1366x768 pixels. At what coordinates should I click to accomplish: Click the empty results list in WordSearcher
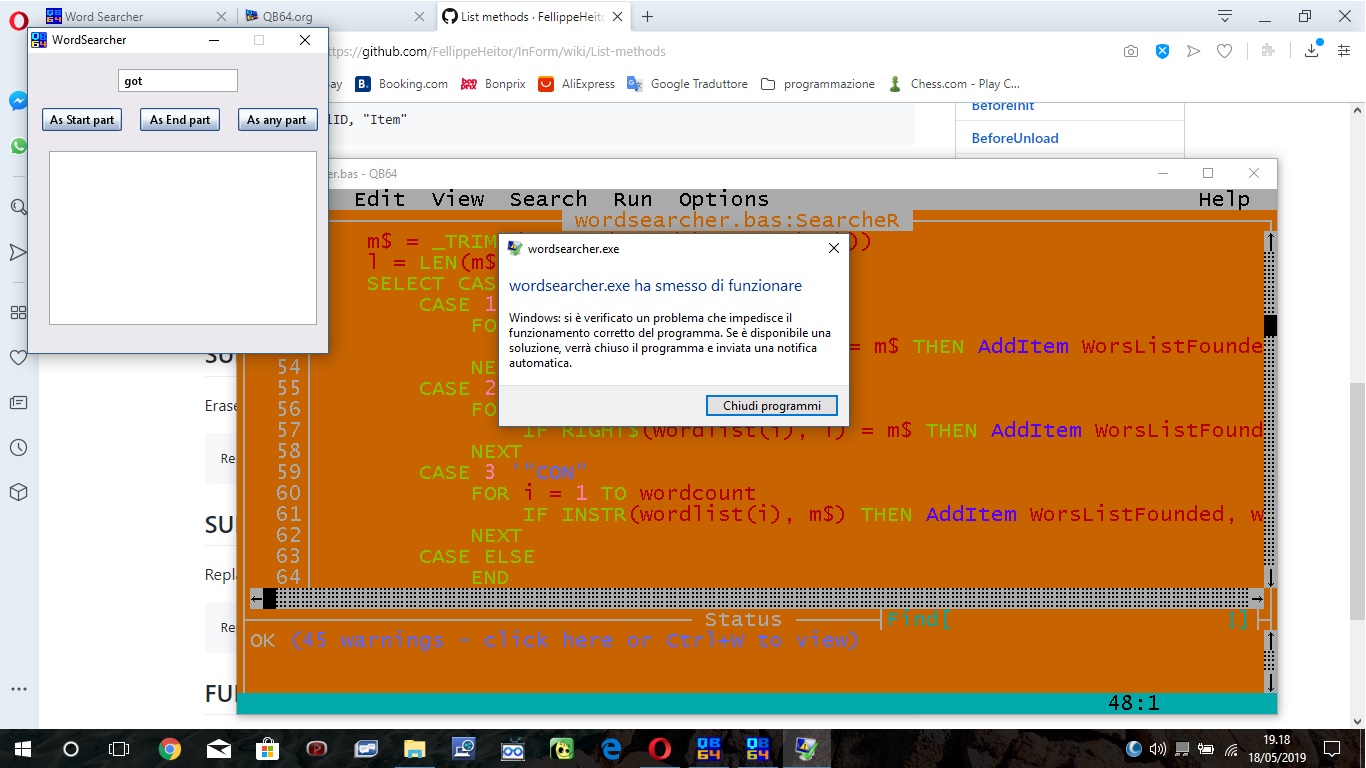[x=183, y=238]
